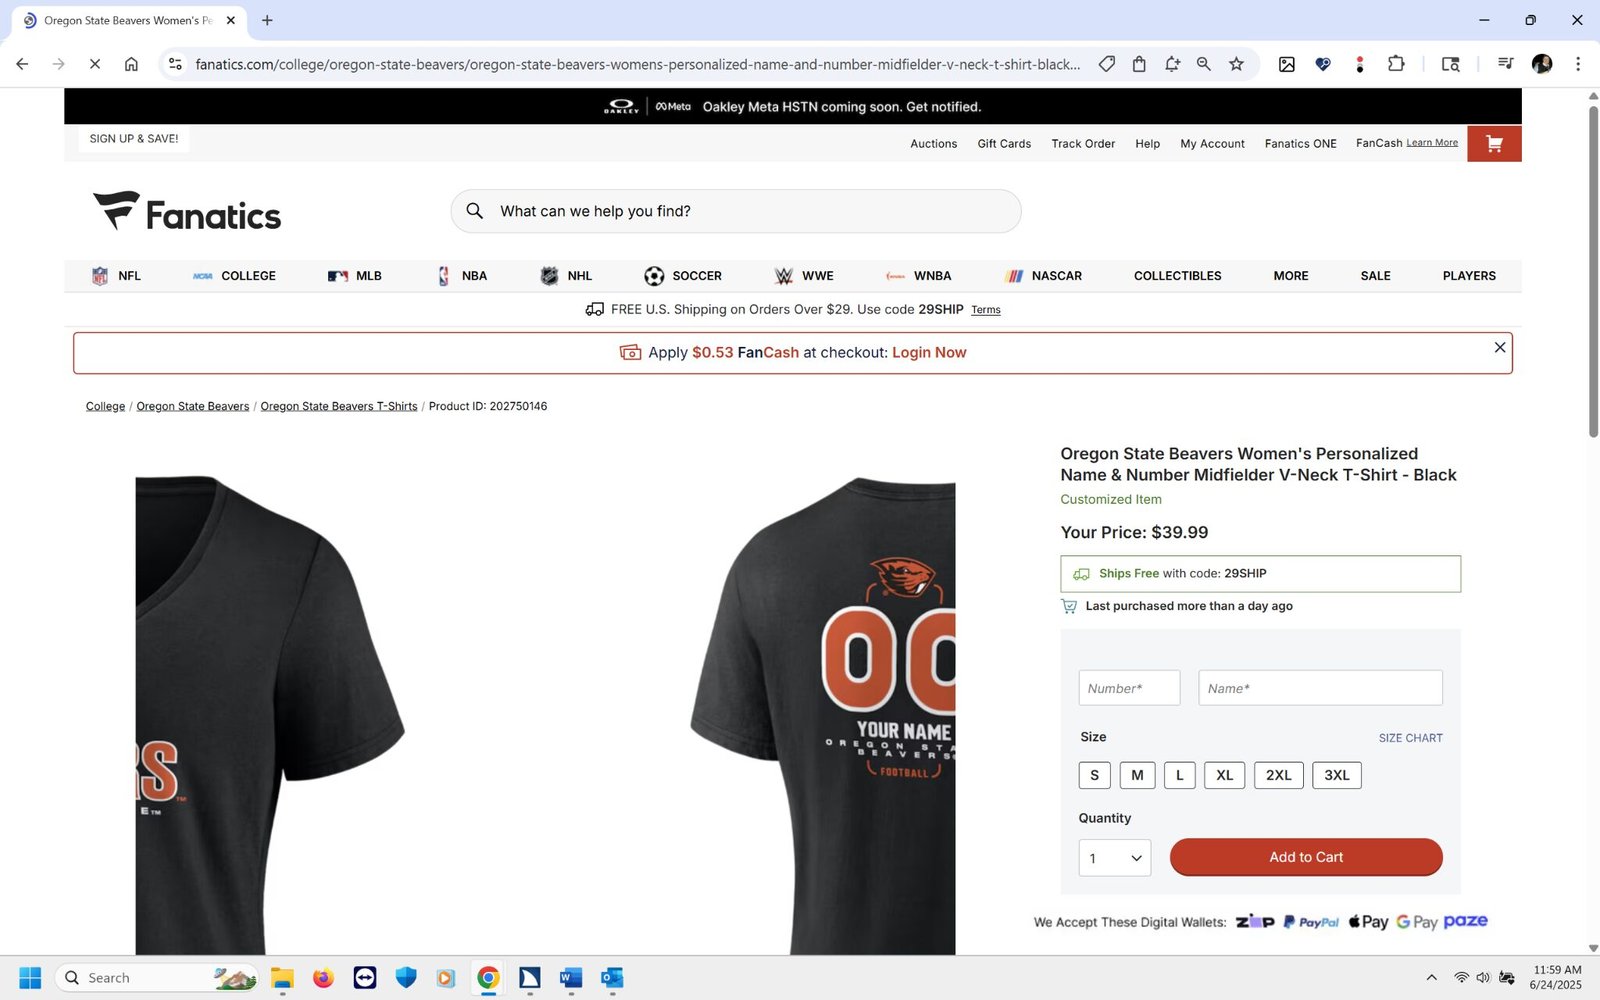
Task: Open the Auctions link
Action: 933,144
